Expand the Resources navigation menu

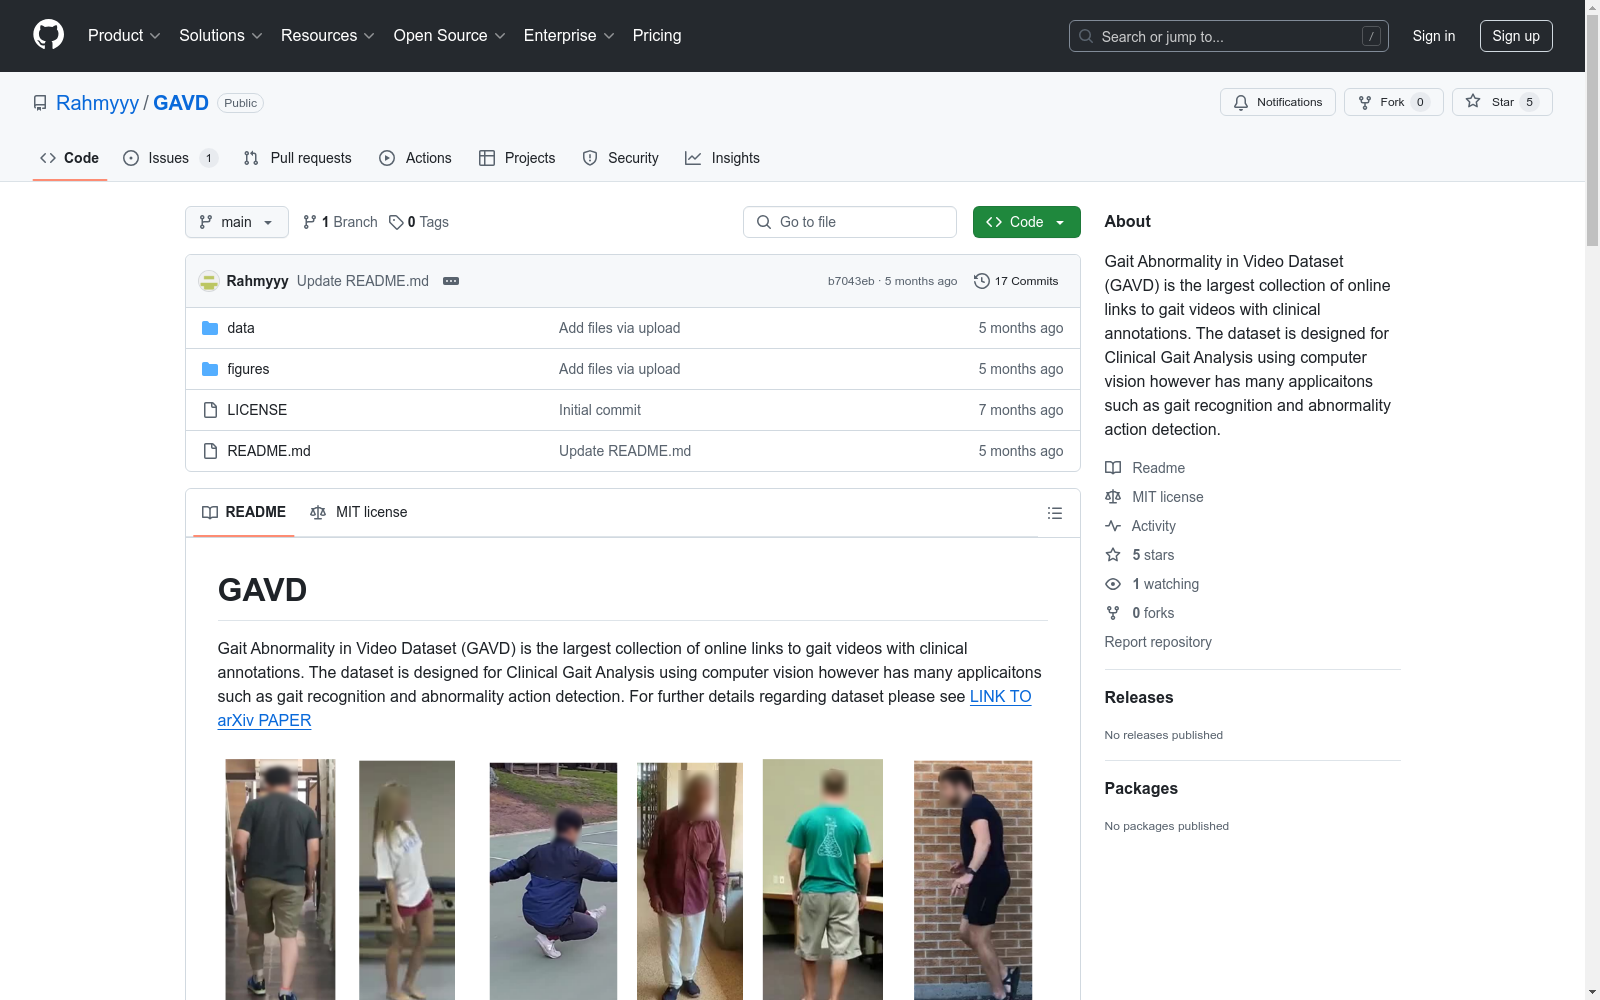click(328, 36)
